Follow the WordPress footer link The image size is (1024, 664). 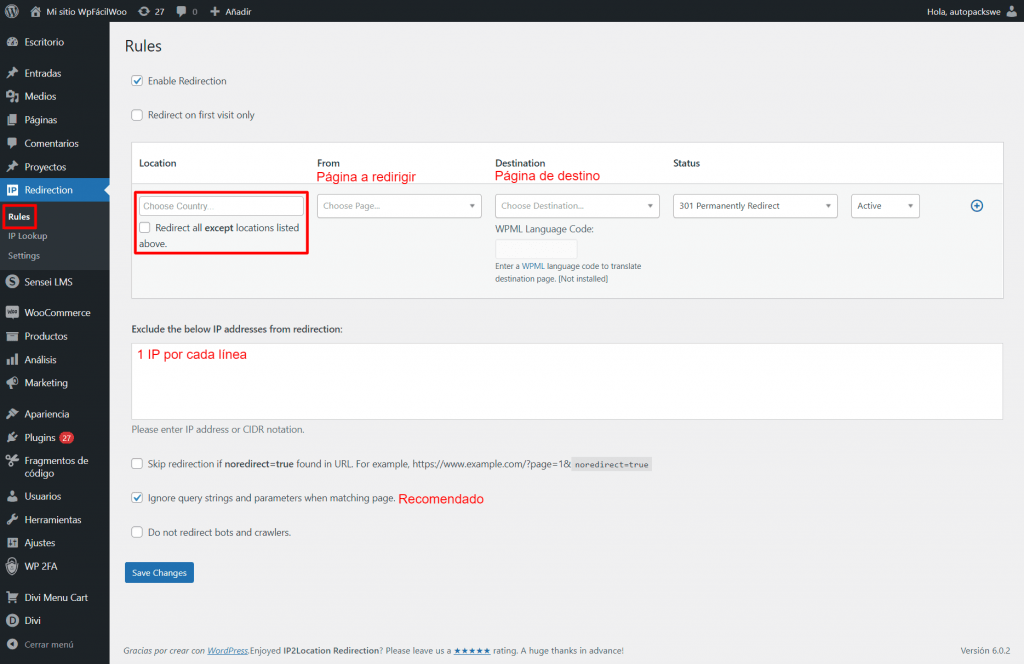[227, 650]
